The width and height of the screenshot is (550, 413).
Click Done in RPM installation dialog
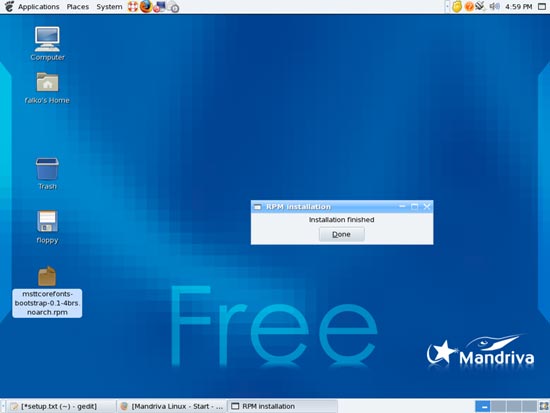point(341,234)
